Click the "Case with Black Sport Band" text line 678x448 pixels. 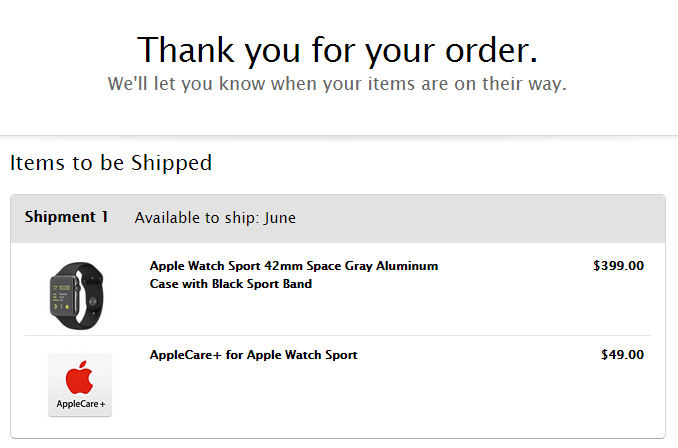[x=230, y=284]
